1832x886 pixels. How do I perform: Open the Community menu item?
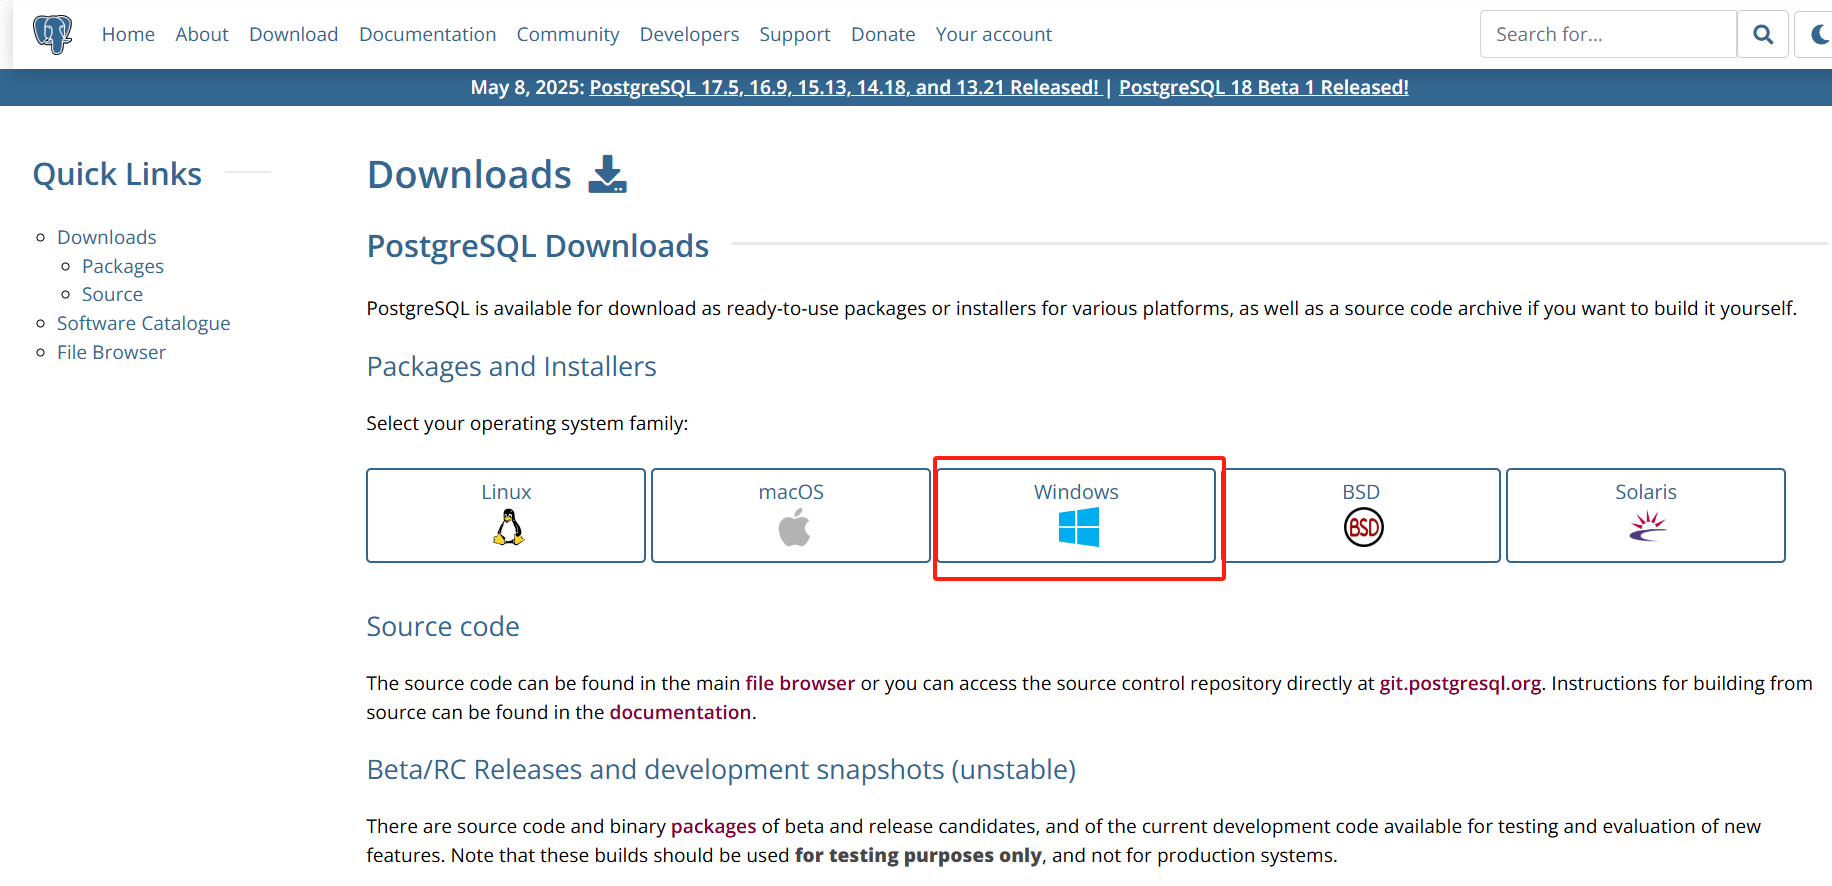568,34
